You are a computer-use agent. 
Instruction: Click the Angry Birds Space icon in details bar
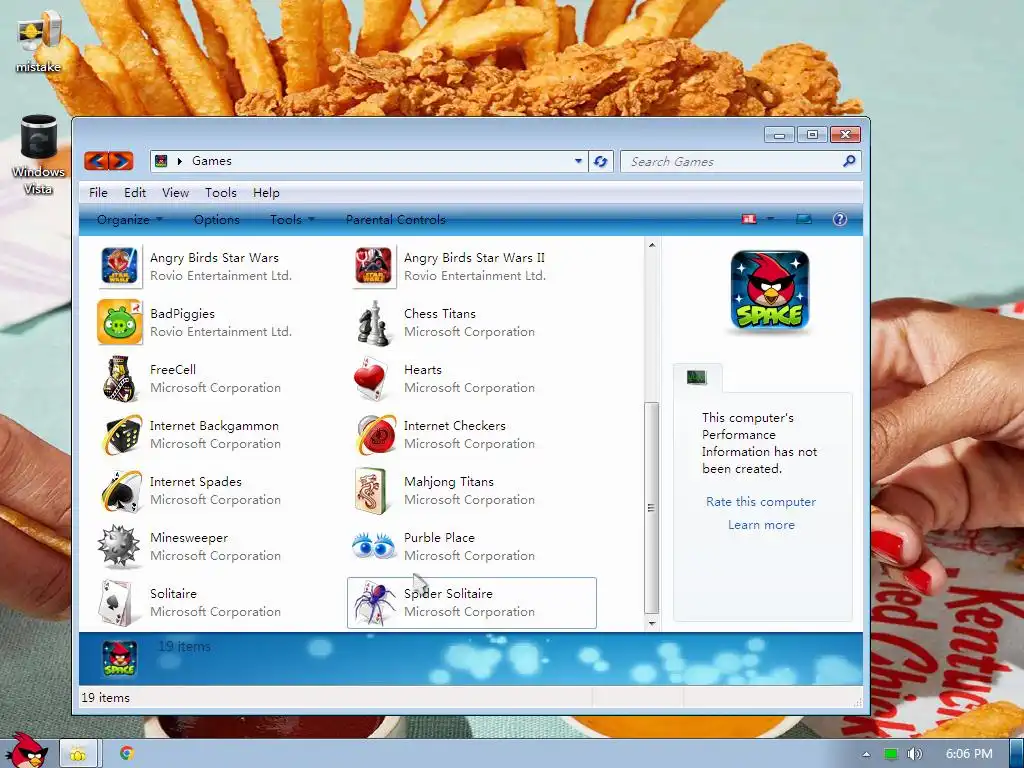pos(120,658)
